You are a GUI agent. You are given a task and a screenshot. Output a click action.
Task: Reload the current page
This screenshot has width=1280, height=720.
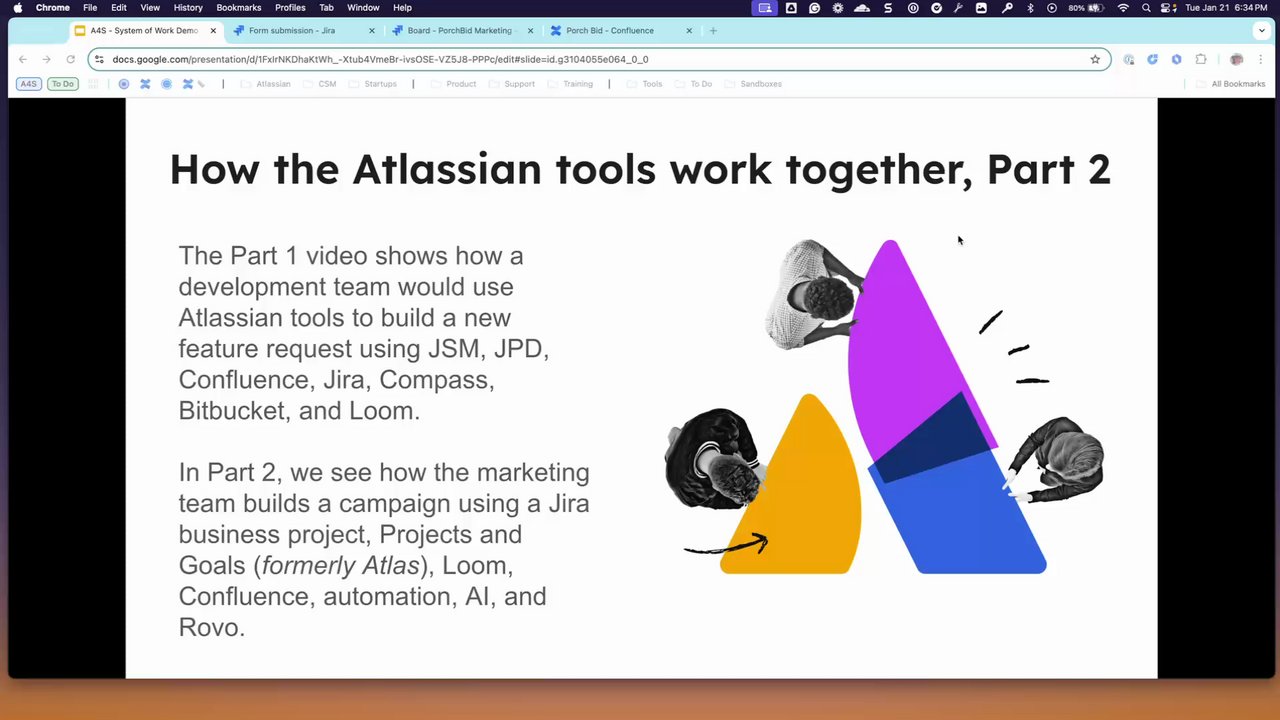[70, 59]
